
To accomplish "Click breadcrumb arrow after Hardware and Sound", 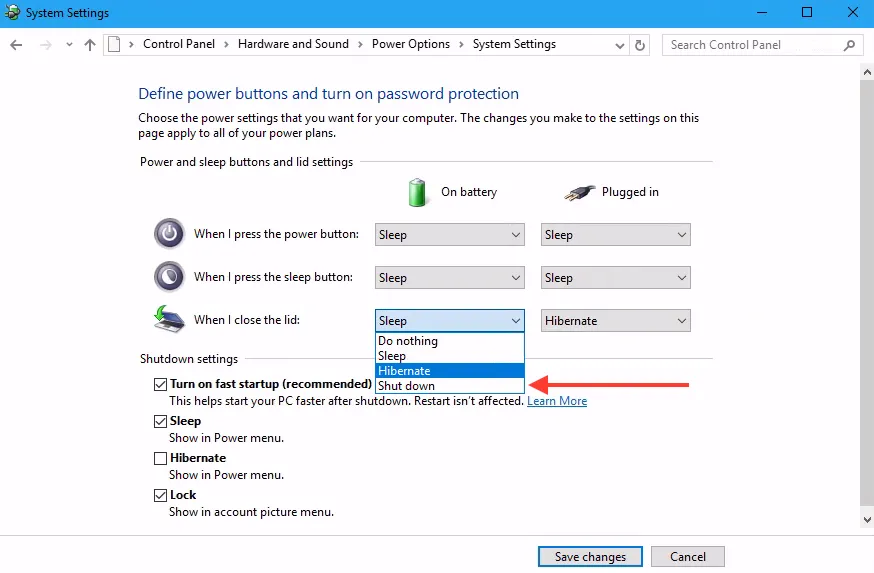I will coord(360,45).
